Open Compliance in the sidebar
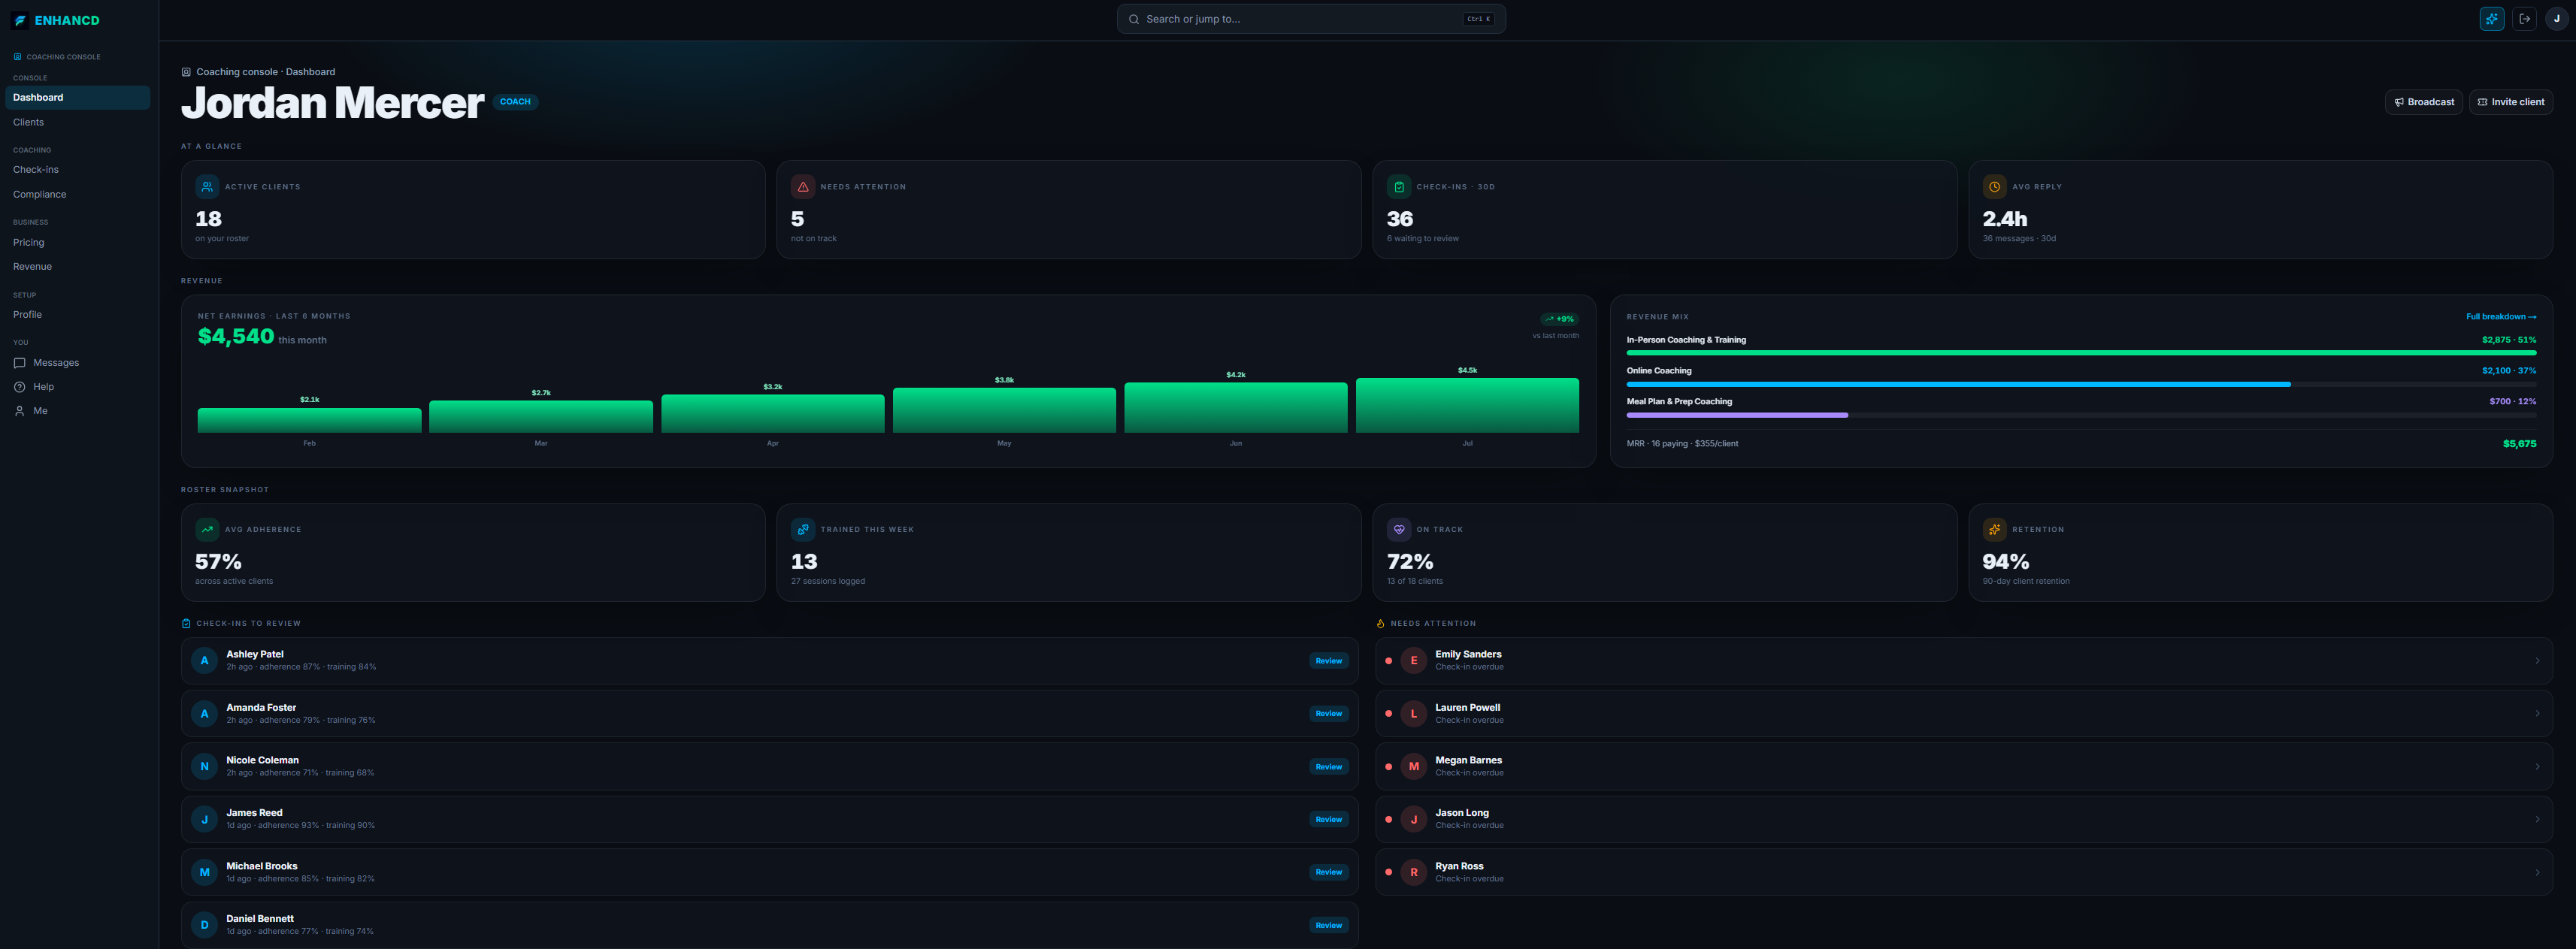 point(78,195)
